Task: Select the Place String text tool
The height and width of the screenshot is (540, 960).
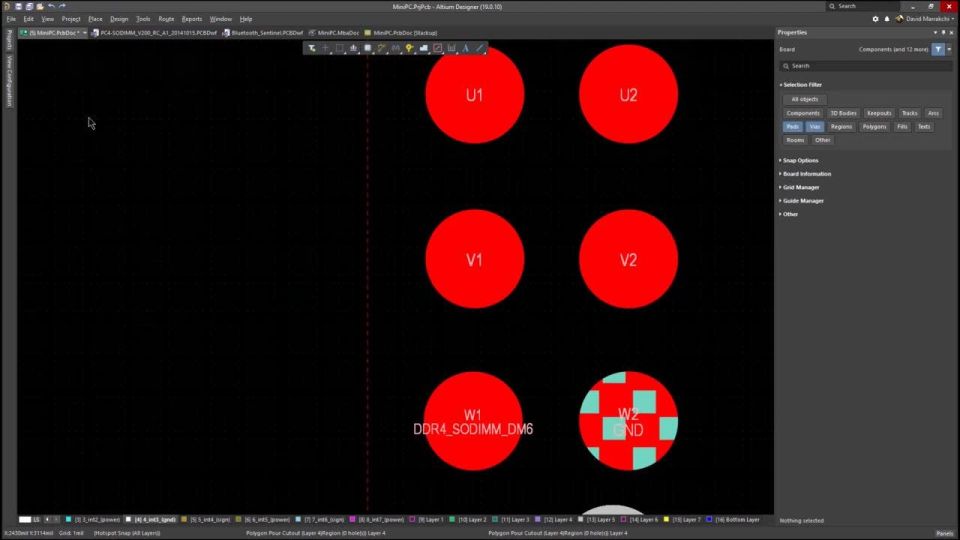Action: (466, 48)
